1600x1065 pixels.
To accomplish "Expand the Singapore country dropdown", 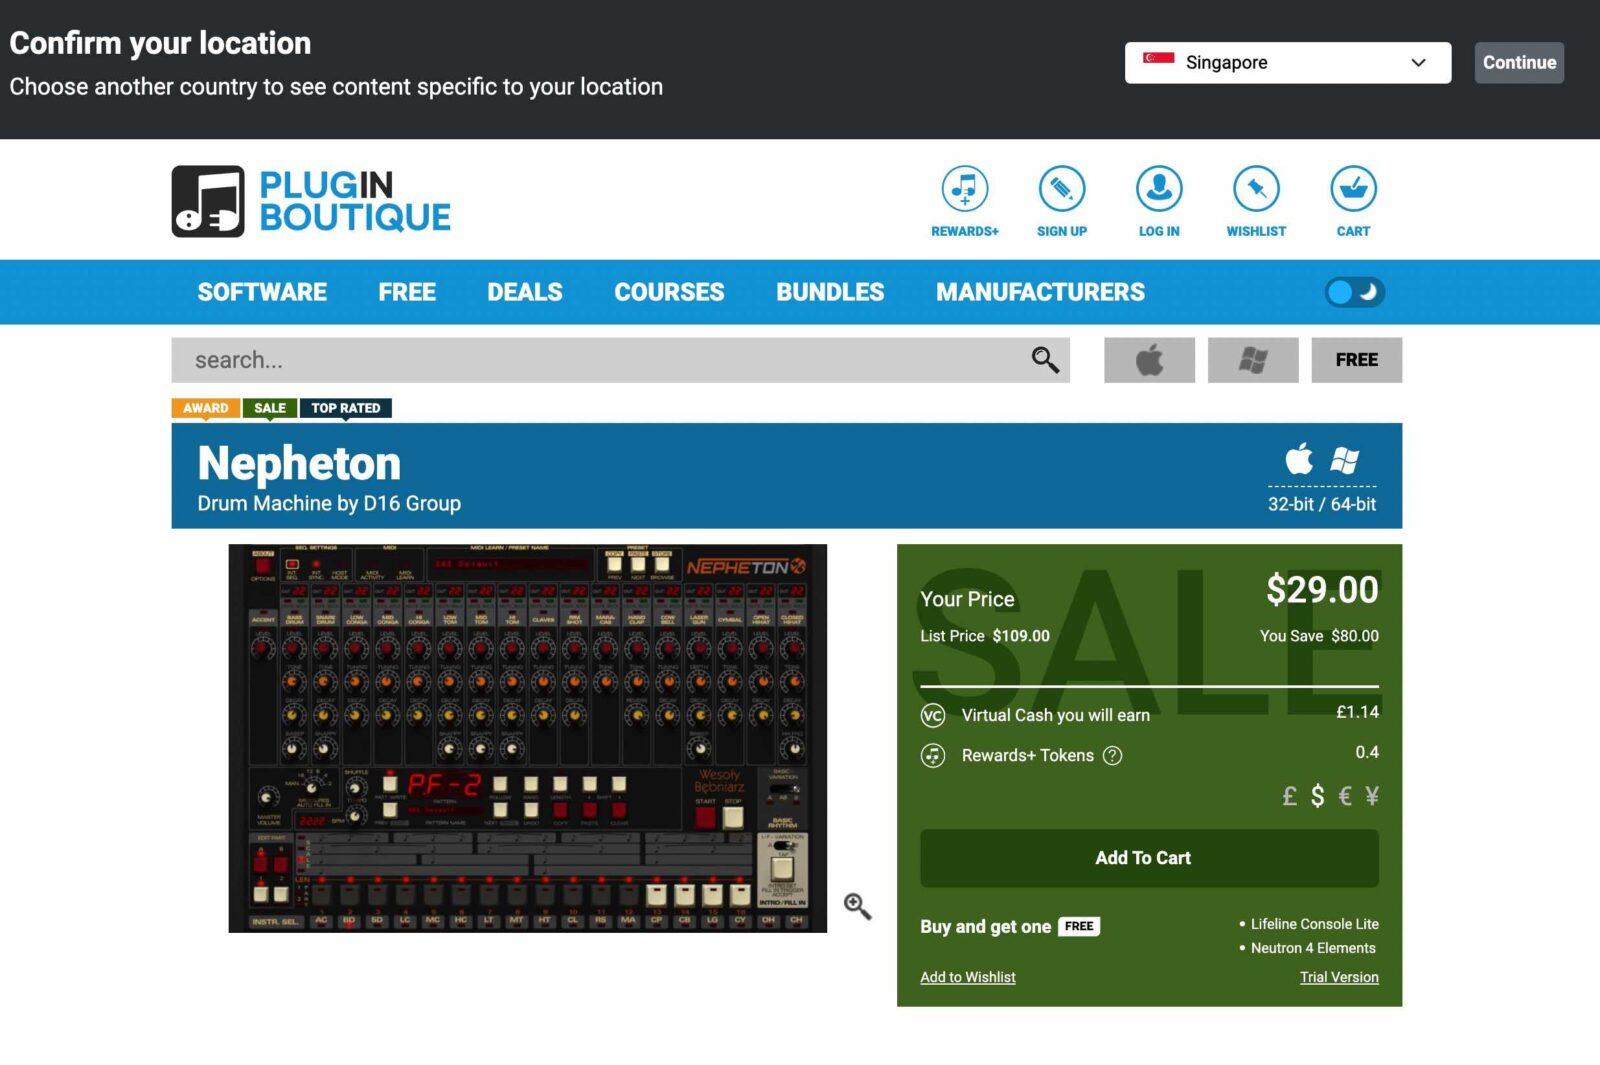I will point(1287,63).
